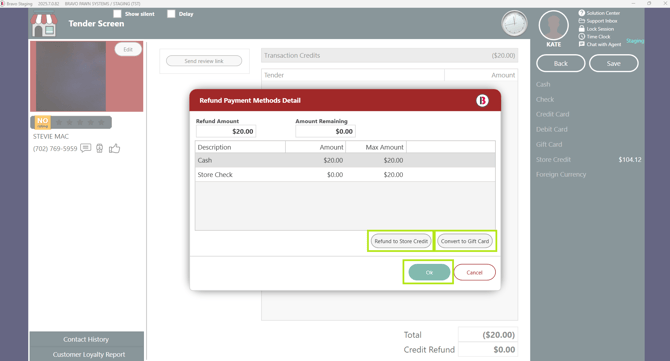Click the customer text message icon
Screen dimensions: 670x361
pyautogui.click(x=85, y=148)
